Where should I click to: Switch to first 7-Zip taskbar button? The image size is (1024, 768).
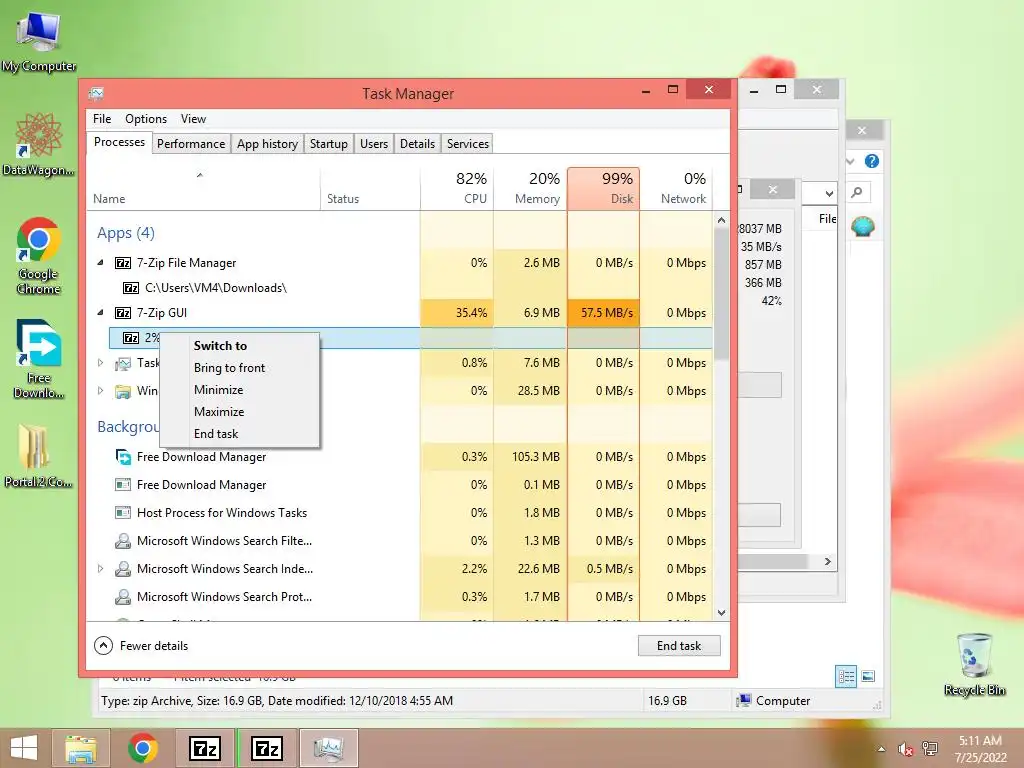coord(204,748)
